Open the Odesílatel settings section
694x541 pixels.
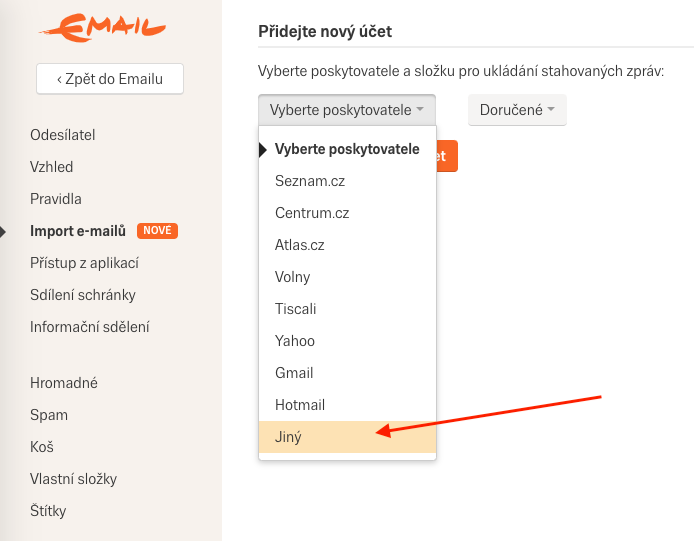point(62,135)
